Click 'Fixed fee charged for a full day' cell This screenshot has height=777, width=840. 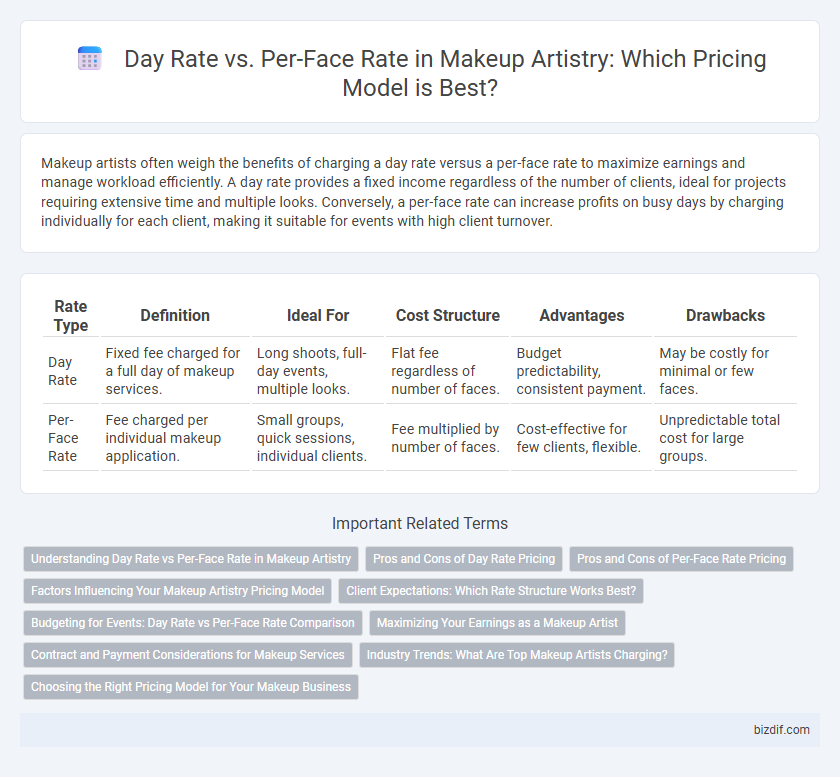pos(173,371)
